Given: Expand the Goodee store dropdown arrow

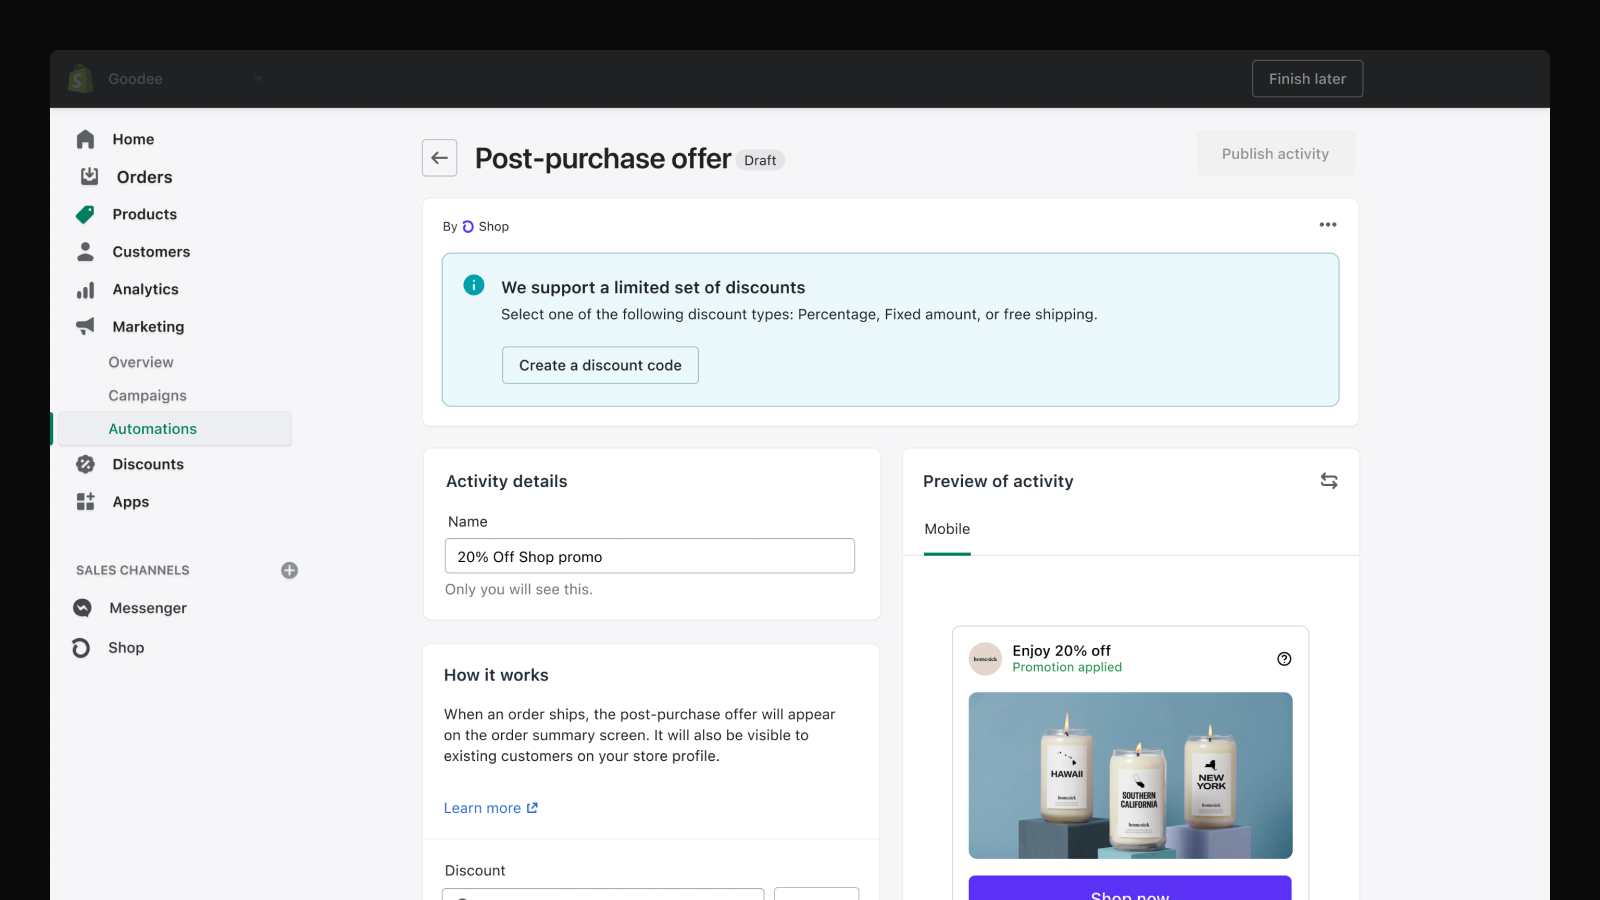Looking at the screenshot, I should pyautogui.click(x=258, y=79).
